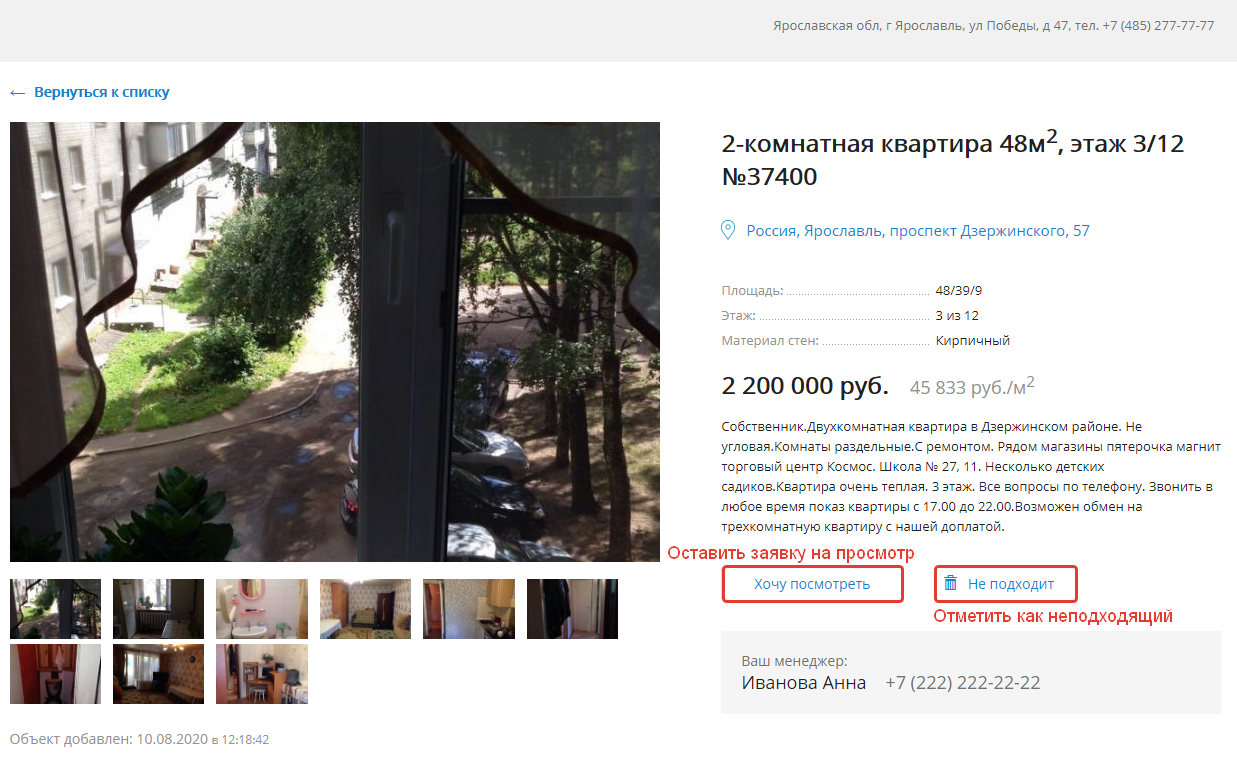
Task: Click the back arrow icon before 'Вернуться к списку'
Action: pos(17,92)
